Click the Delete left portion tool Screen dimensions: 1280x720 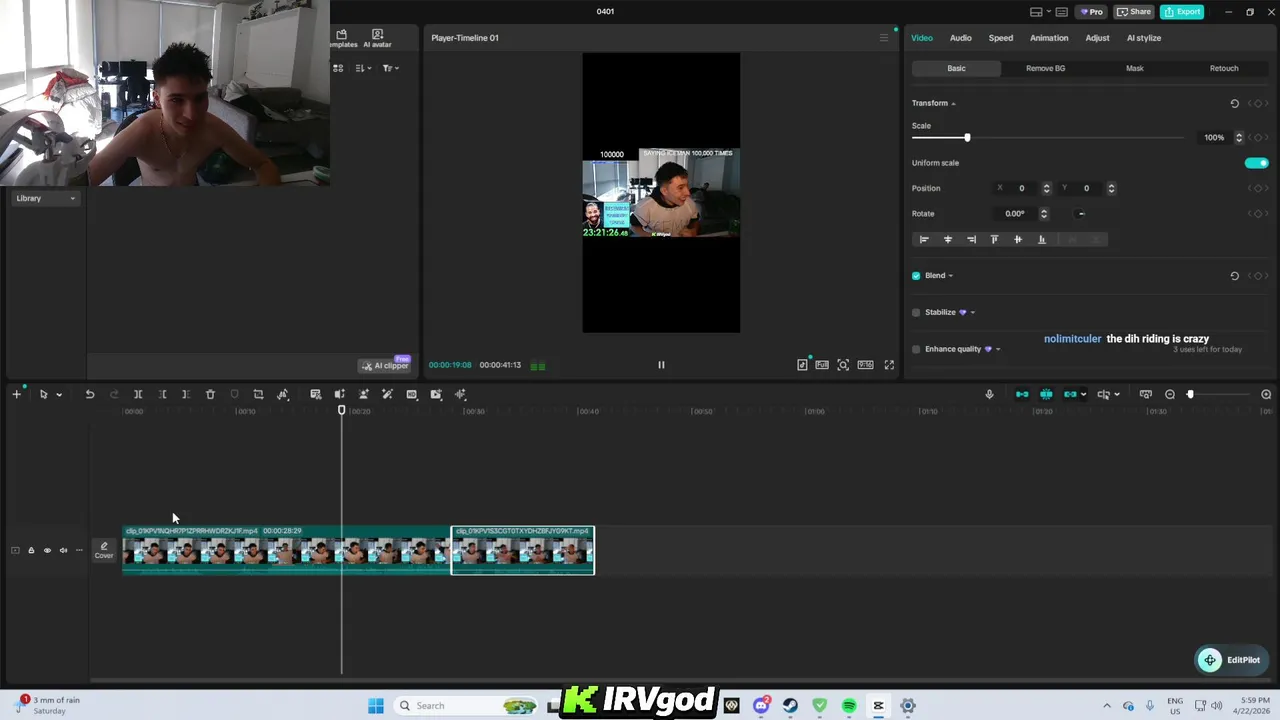[162, 395]
